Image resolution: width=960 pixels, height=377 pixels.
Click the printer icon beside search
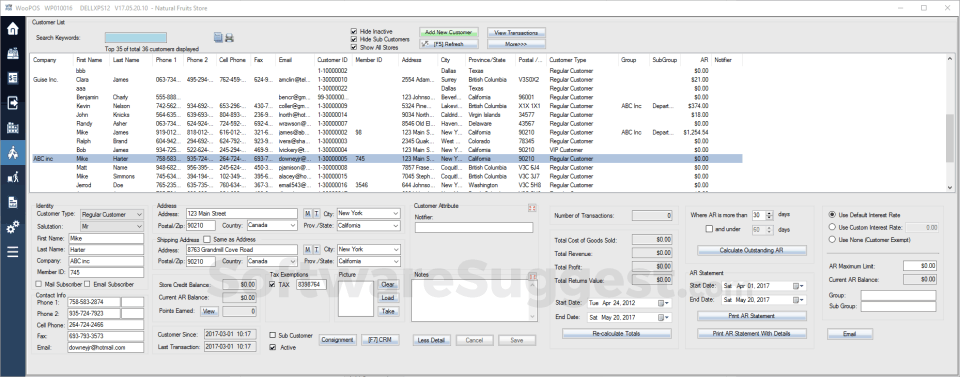point(229,38)
